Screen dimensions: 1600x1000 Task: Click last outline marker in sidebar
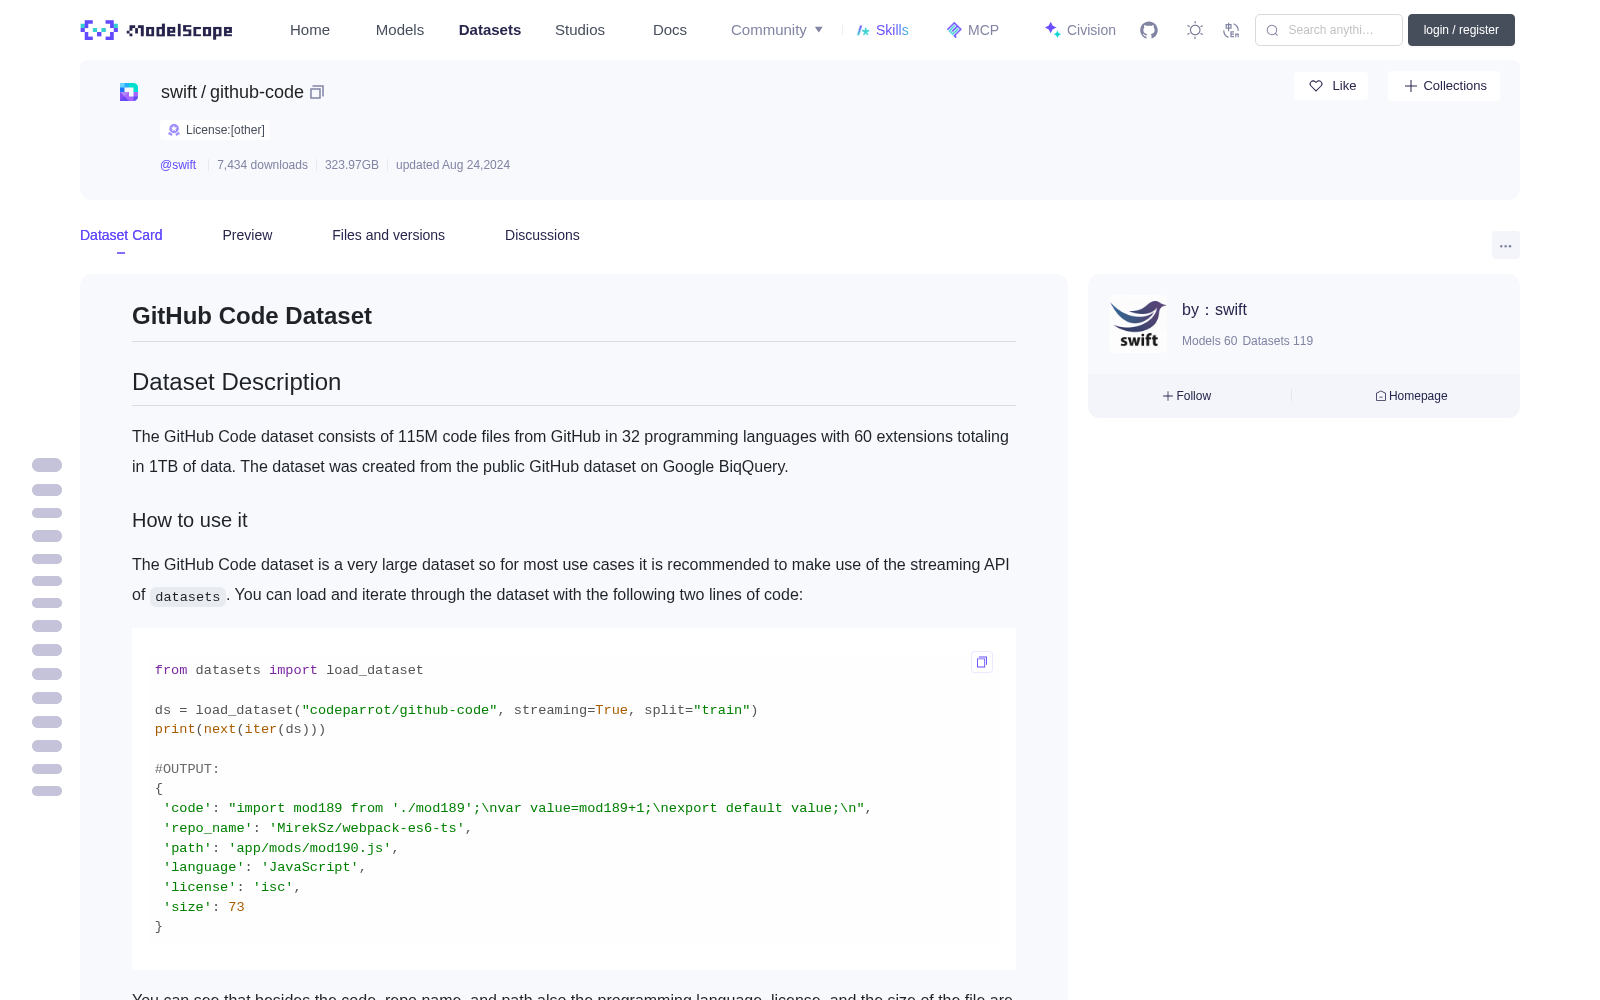pyautogui.click(x=47, y=791)
